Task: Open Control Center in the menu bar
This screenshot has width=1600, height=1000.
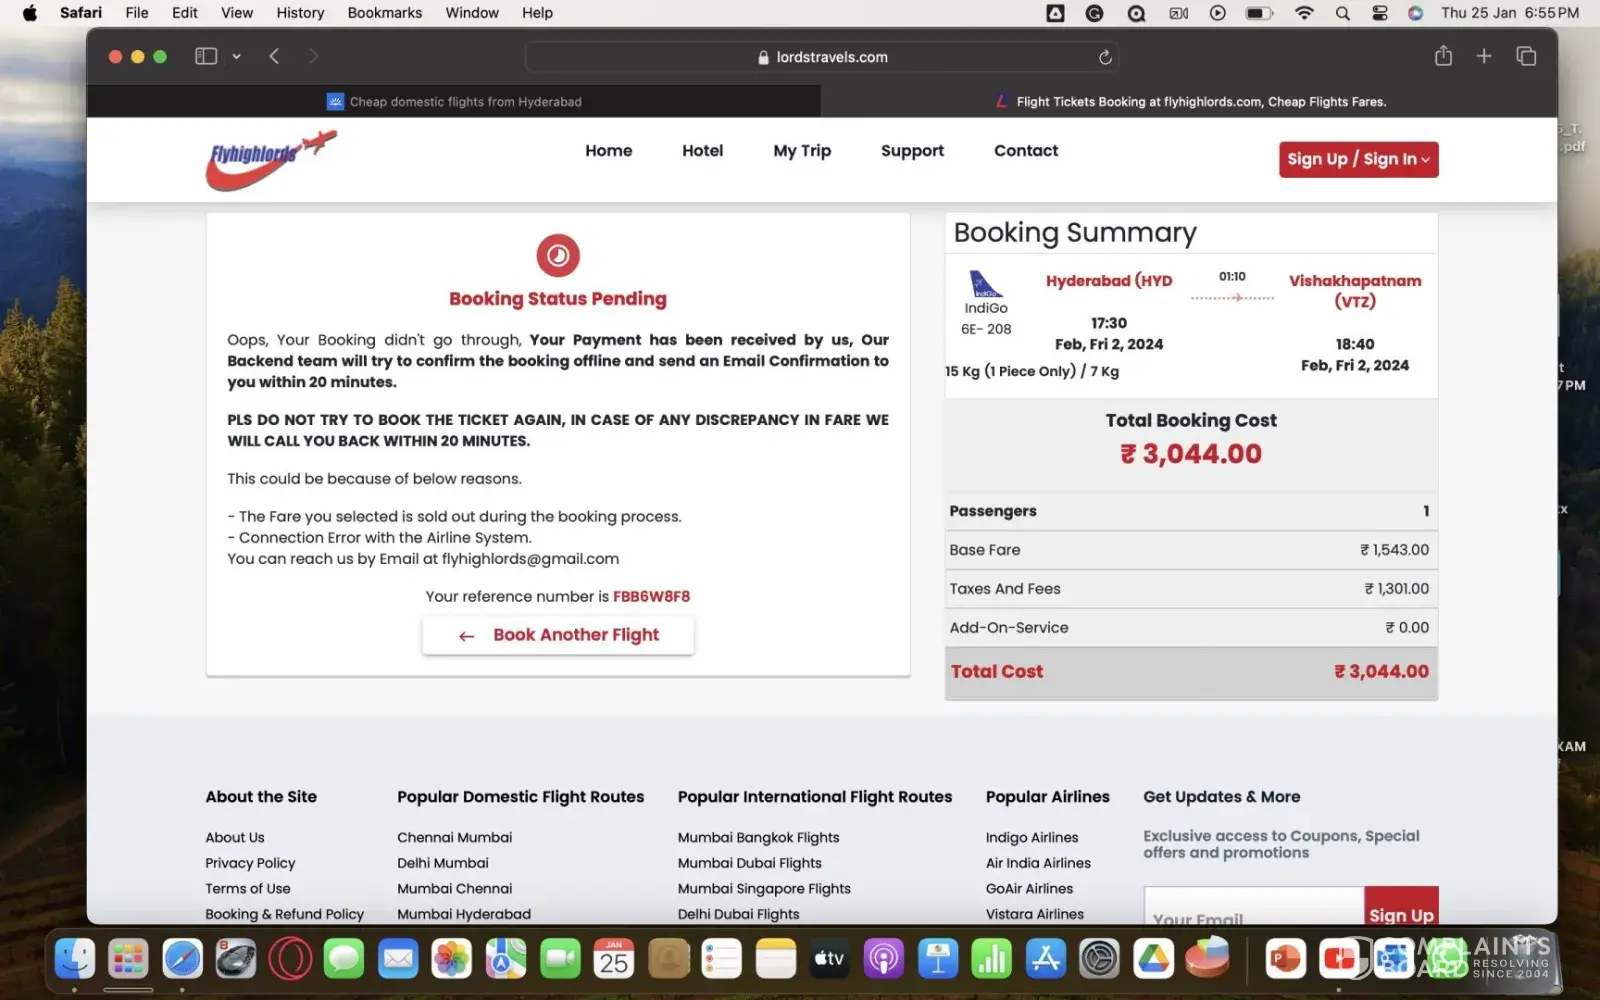Action: (1380, 13)
